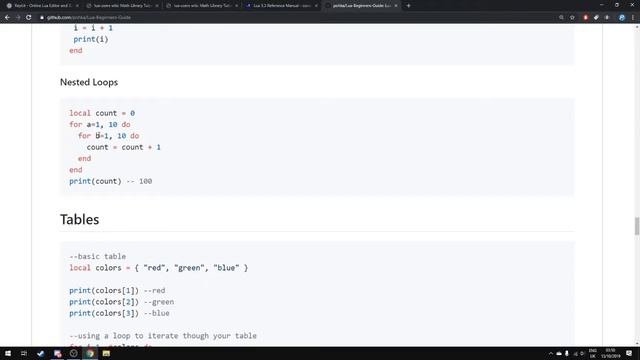Close the first lua-users wiki Math Library tab
The width and height of the screenshot is (640, 360).
click(x=157, y=6)
